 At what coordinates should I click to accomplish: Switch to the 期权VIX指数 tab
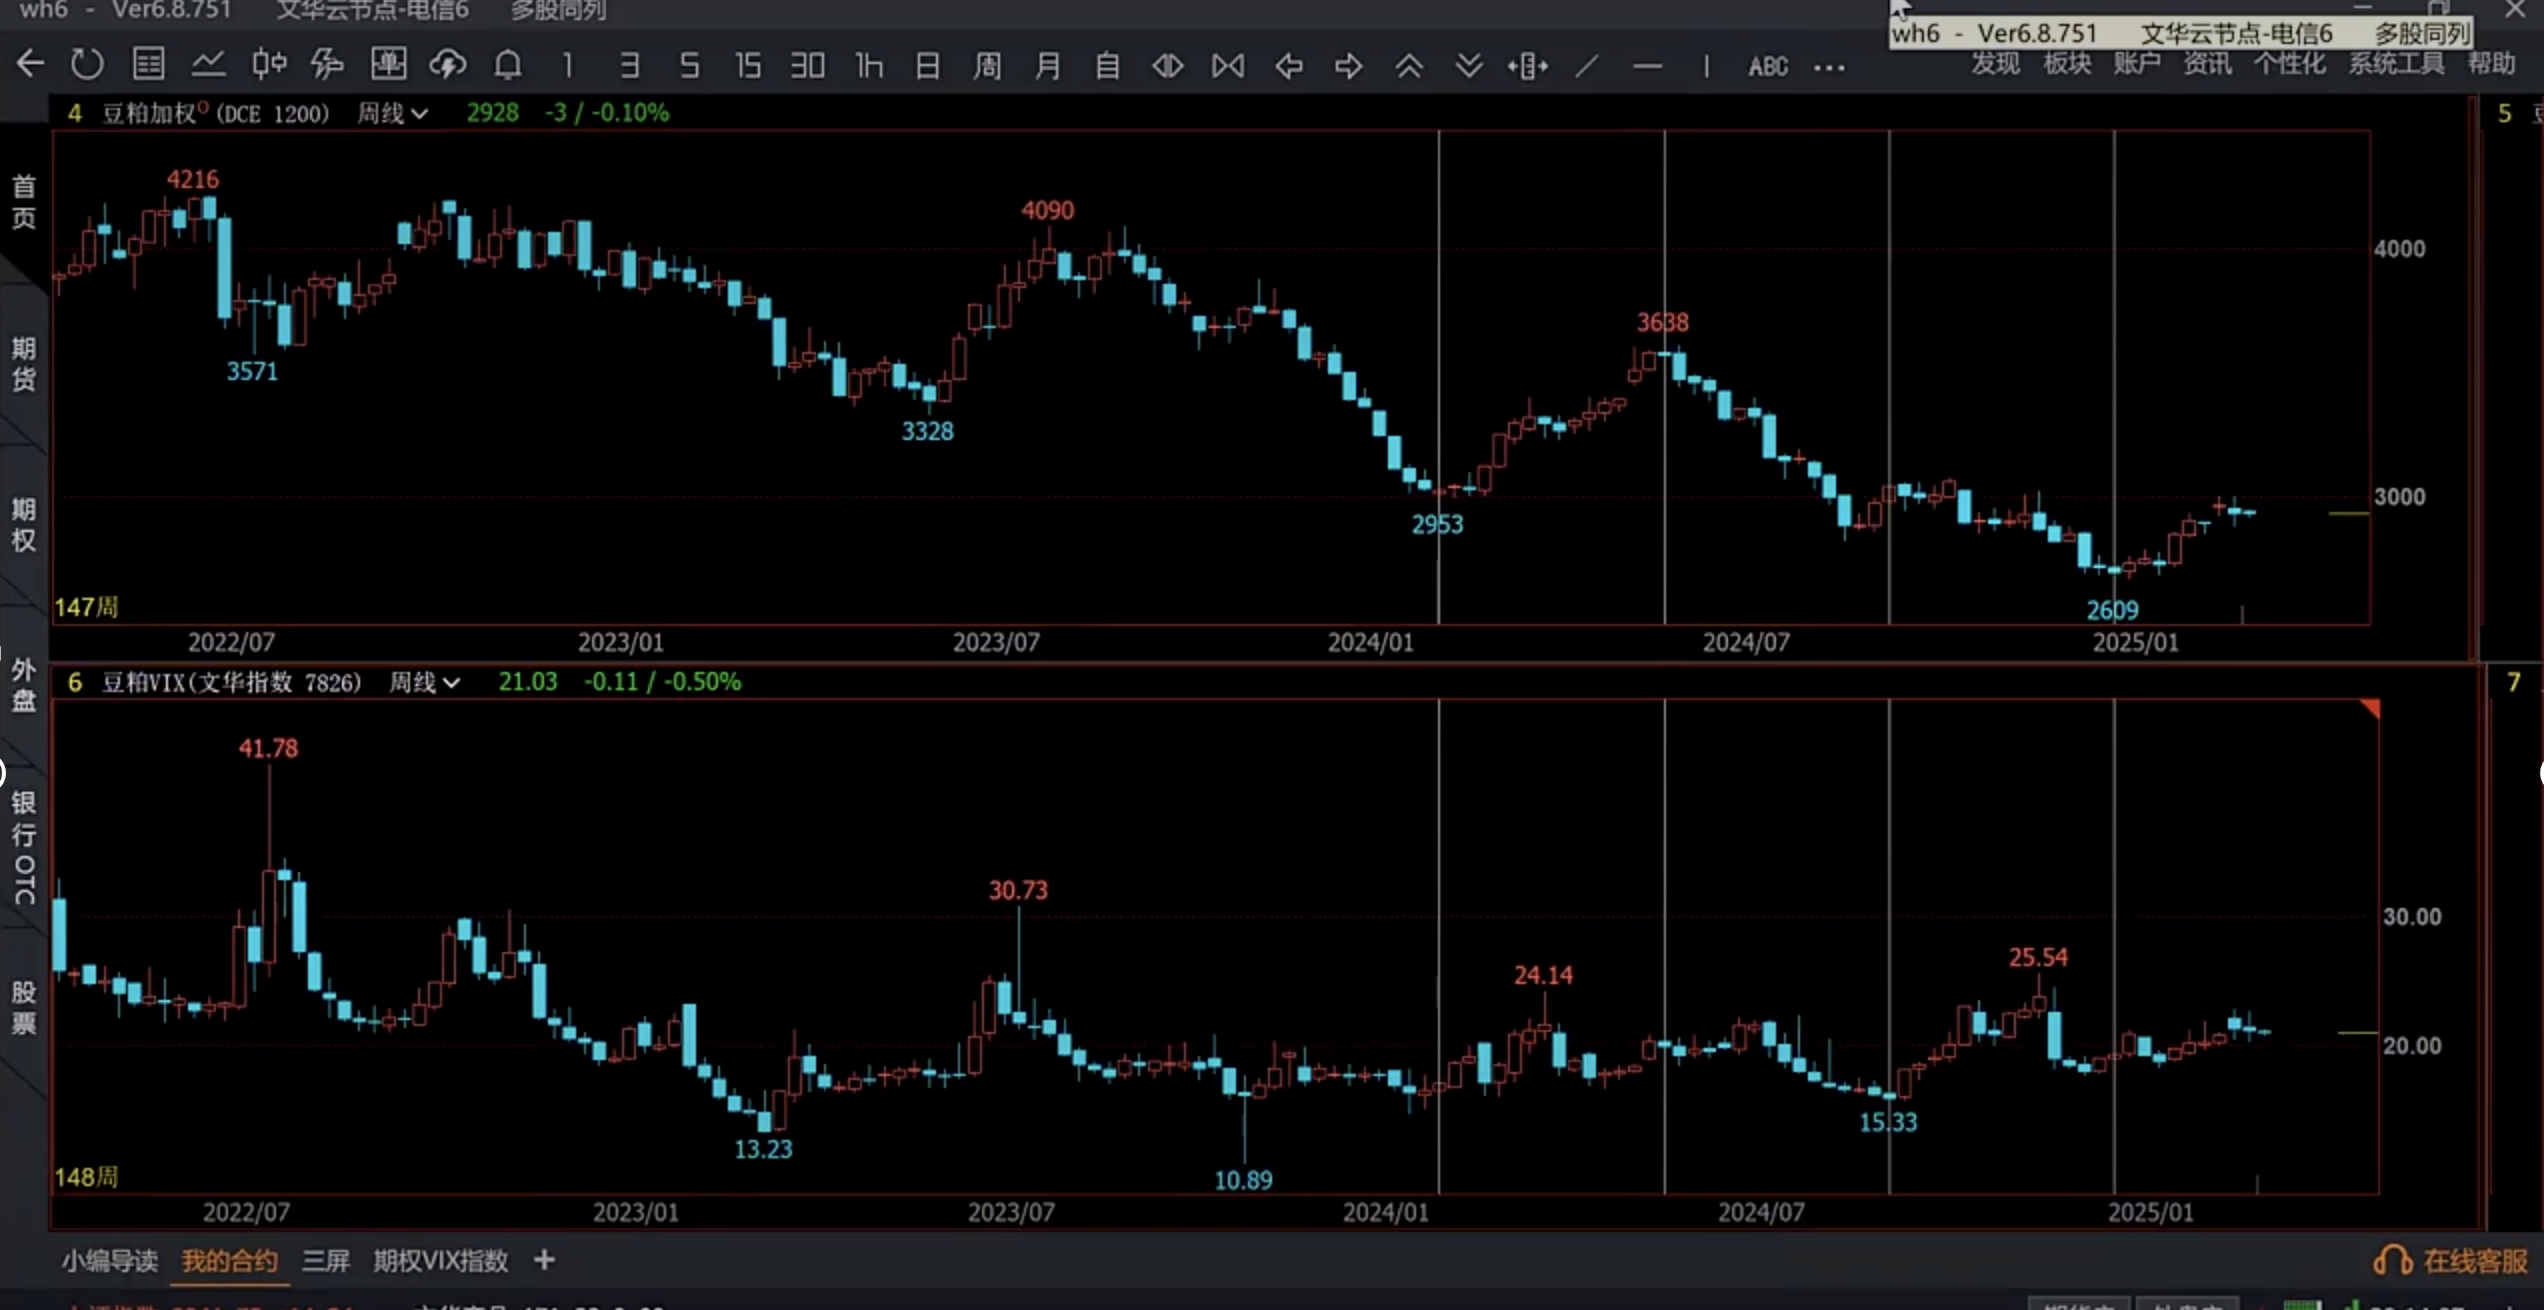(441, 1261)
